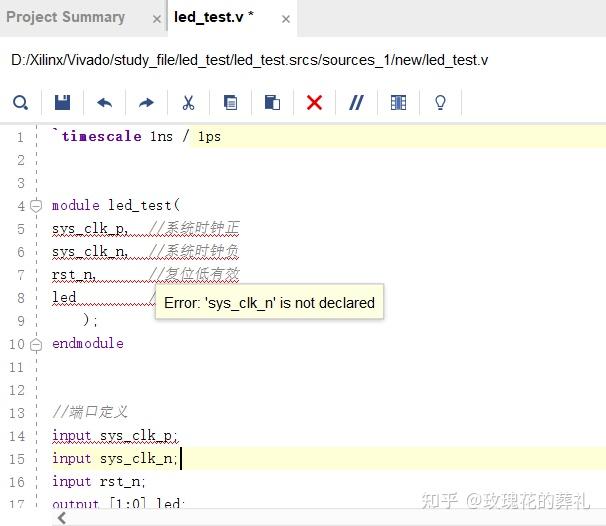This screenshot has height=526, width=606.
Task: Cut selection with scissors icon
Action: click(188, 103)
